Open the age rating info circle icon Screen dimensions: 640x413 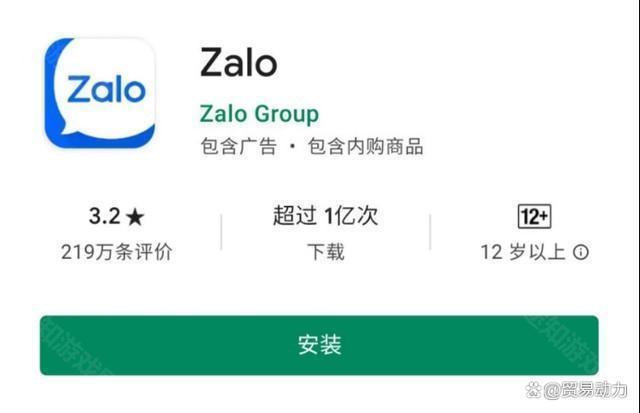580,252
